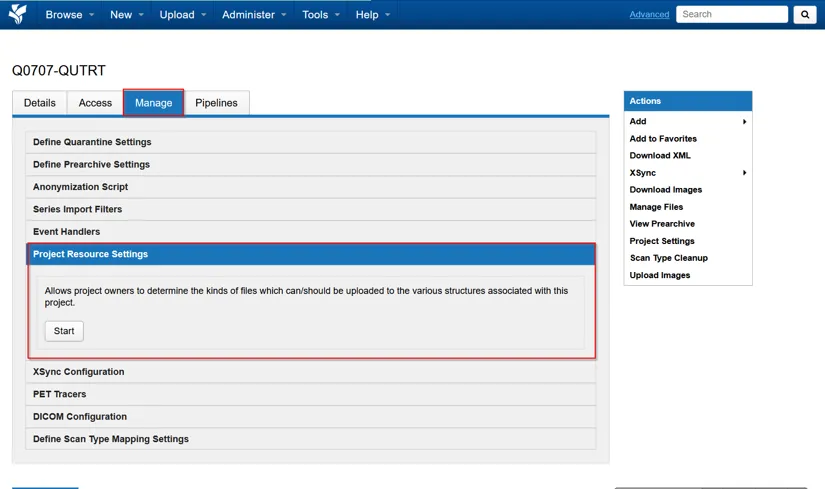This screenshot has height=489, width=825.
Task: Collapse Project Resource Settings section
Action: tap(310, 254)
